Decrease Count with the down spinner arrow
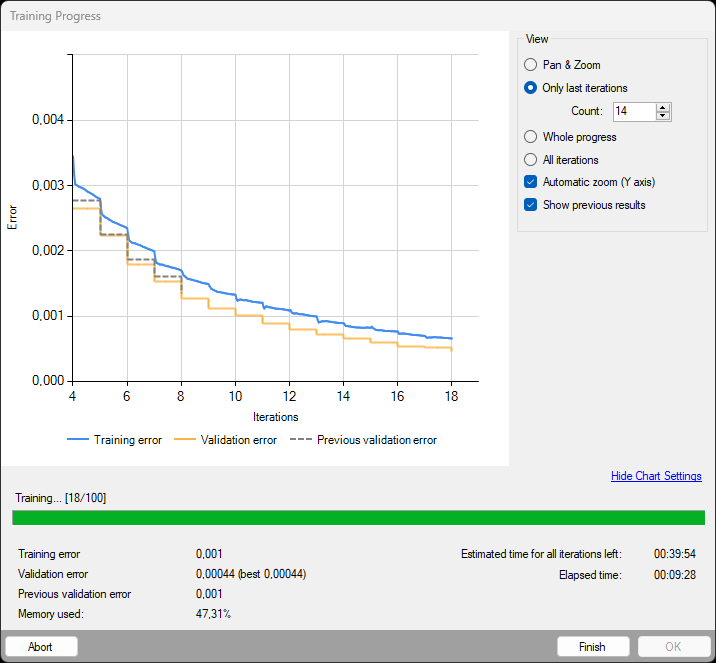Image resolution: width=716 pixels, height=663 pixels. pos(663,116)
